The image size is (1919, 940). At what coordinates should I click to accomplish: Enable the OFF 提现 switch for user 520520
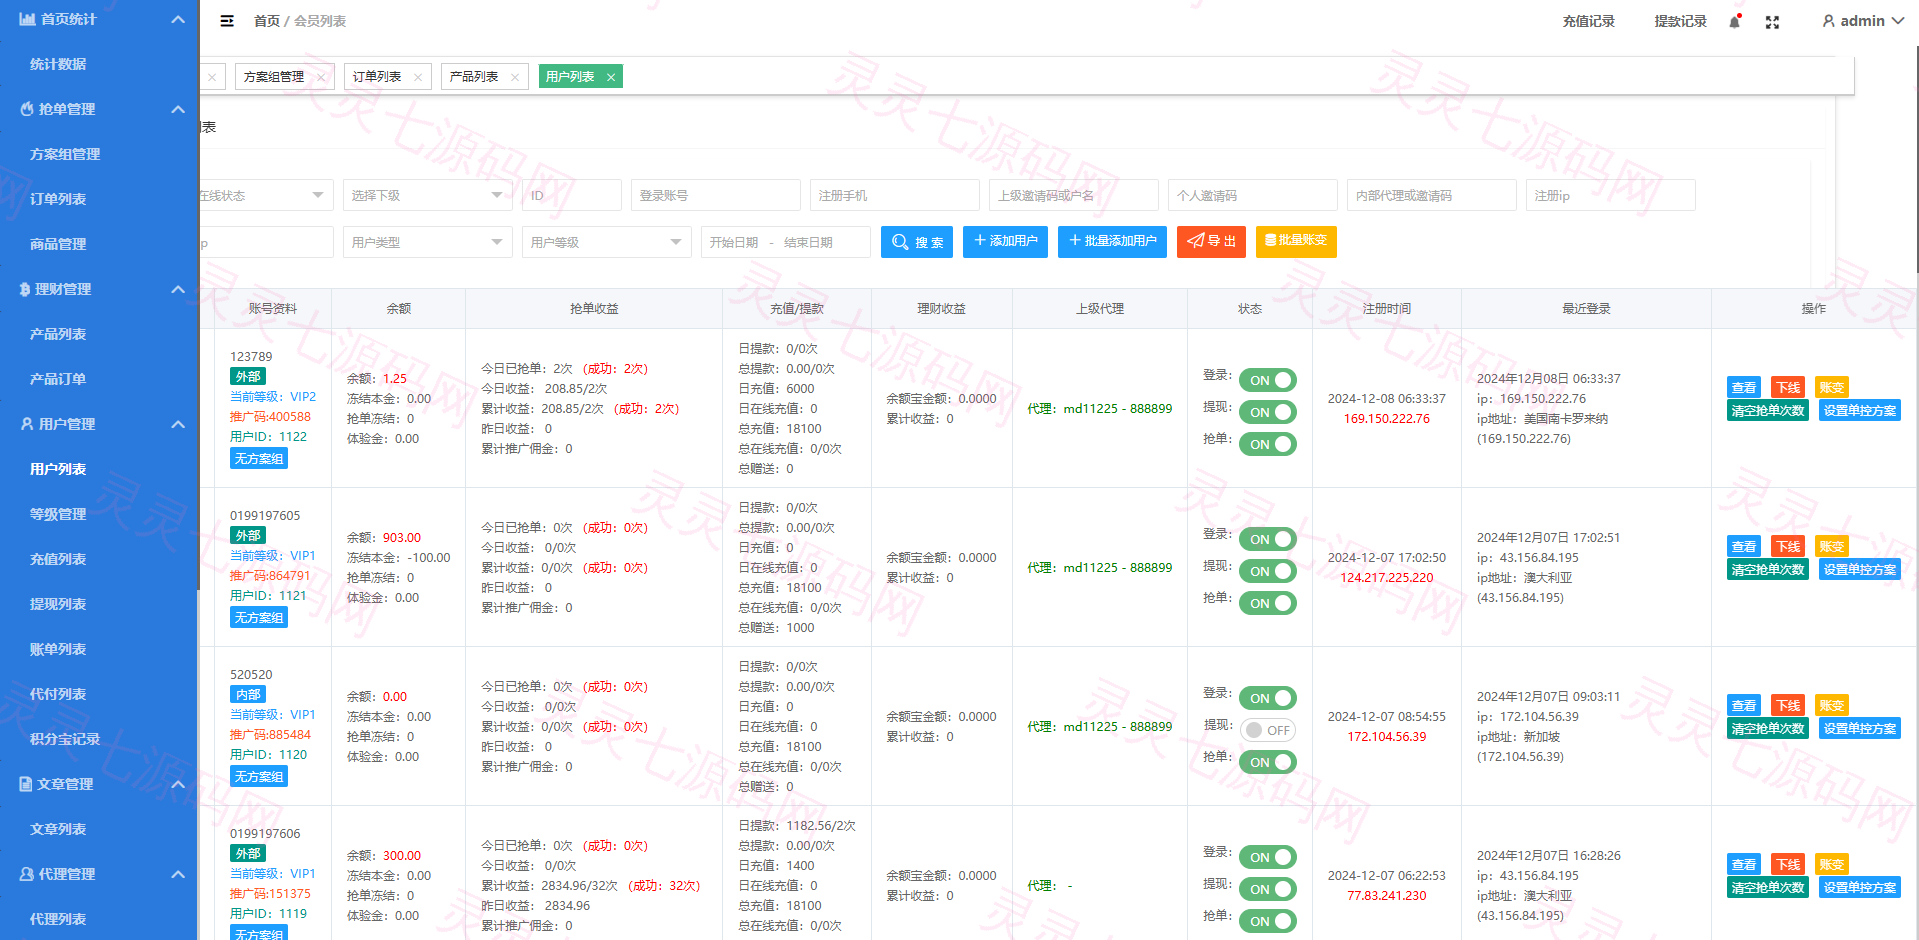1267,730
